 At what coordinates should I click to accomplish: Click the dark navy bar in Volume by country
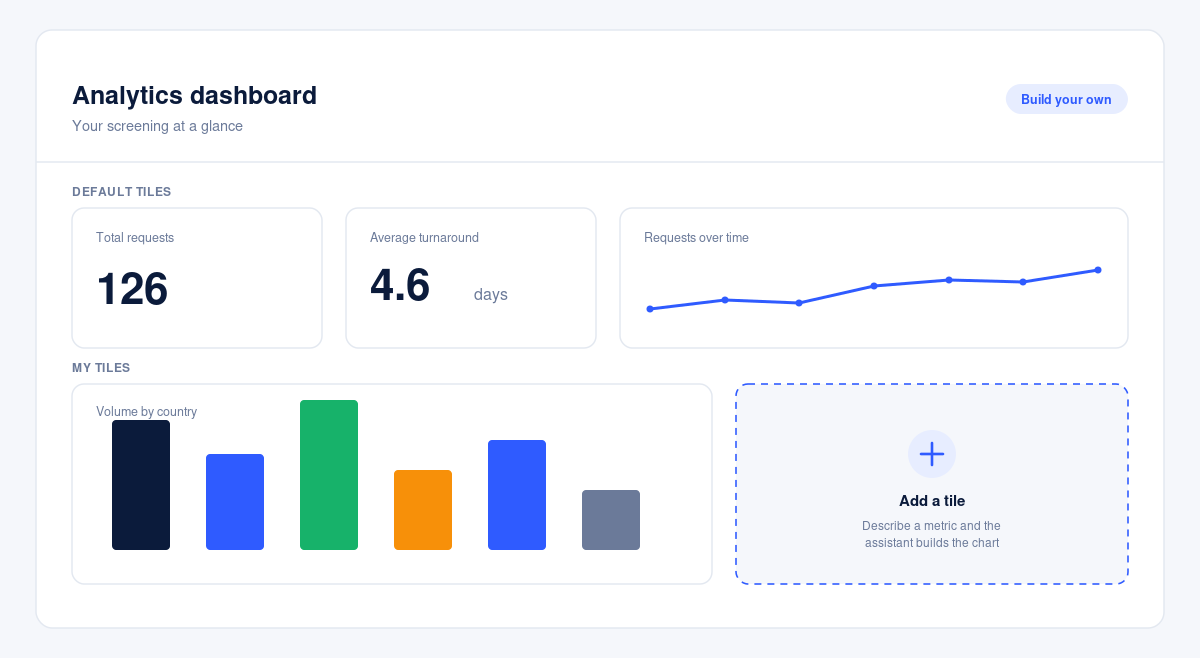141,485
